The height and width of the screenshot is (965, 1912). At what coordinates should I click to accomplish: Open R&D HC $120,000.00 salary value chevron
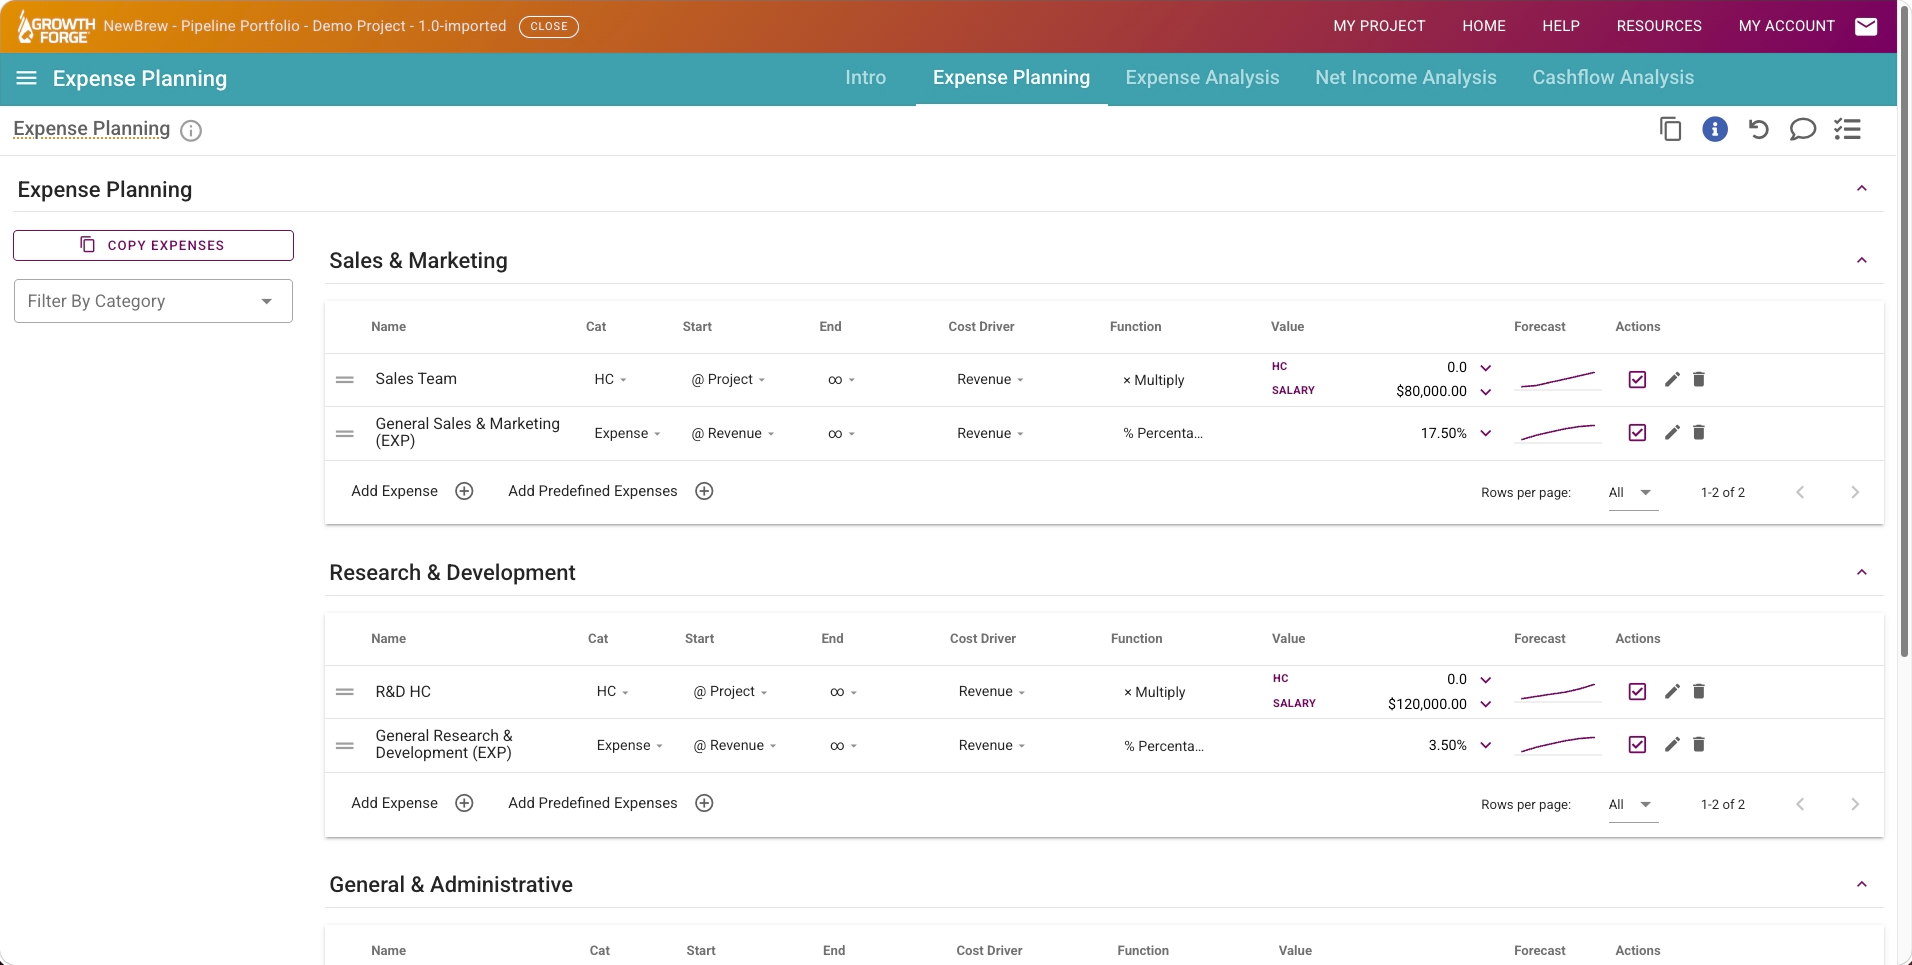click(x=1486, y=704)
